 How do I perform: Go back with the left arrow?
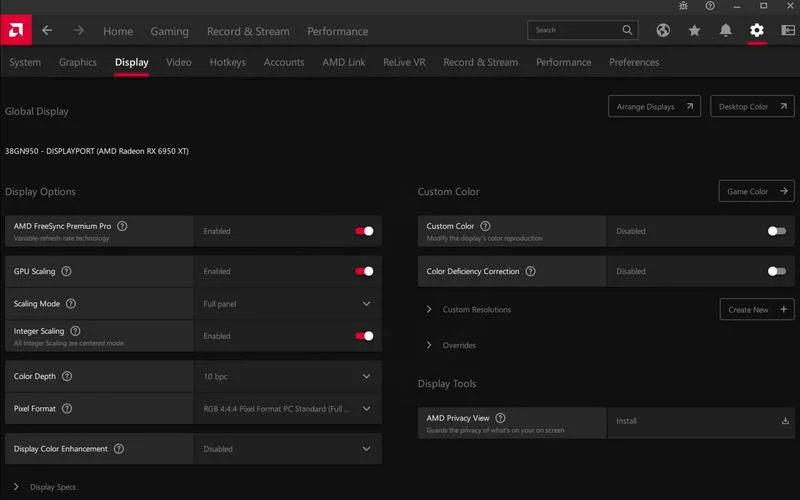coord(47,31)
